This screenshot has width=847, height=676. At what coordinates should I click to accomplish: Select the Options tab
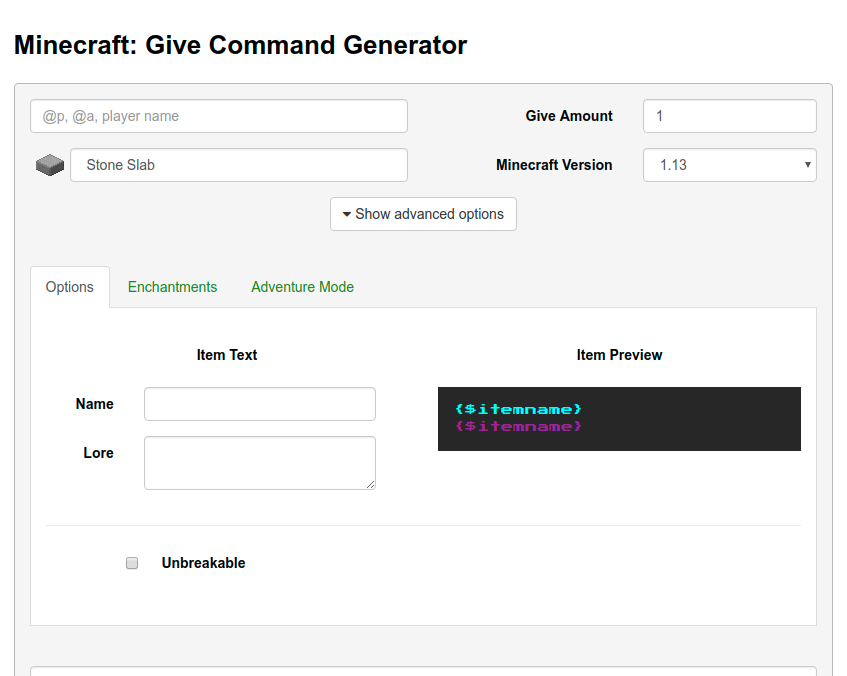coord(69,287)
